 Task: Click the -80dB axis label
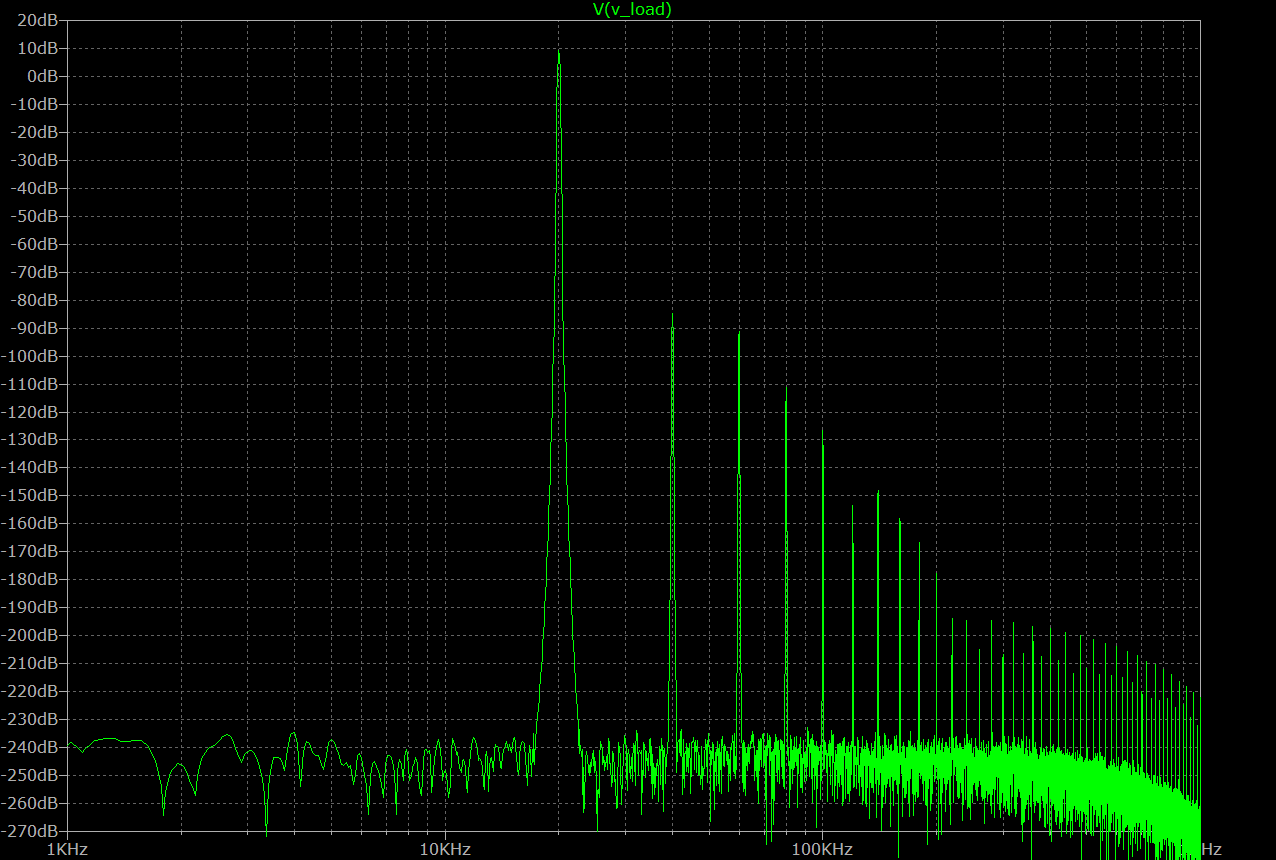click(x=35, y=300)
